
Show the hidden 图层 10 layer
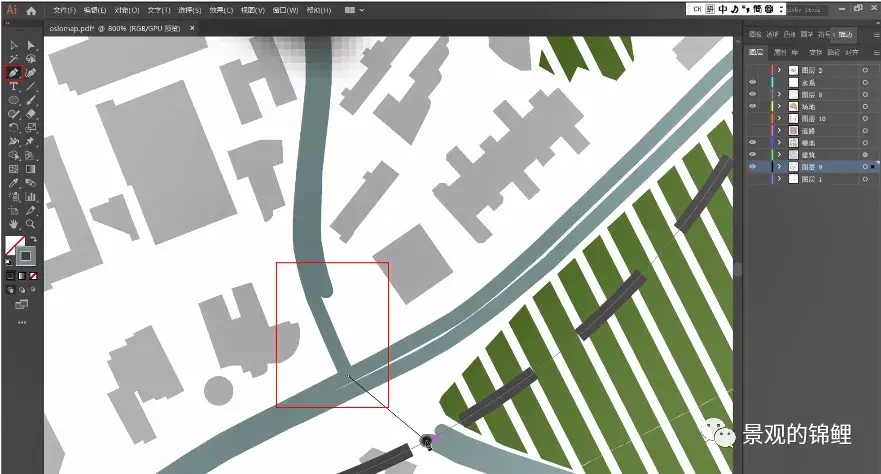tap(753, 118)
